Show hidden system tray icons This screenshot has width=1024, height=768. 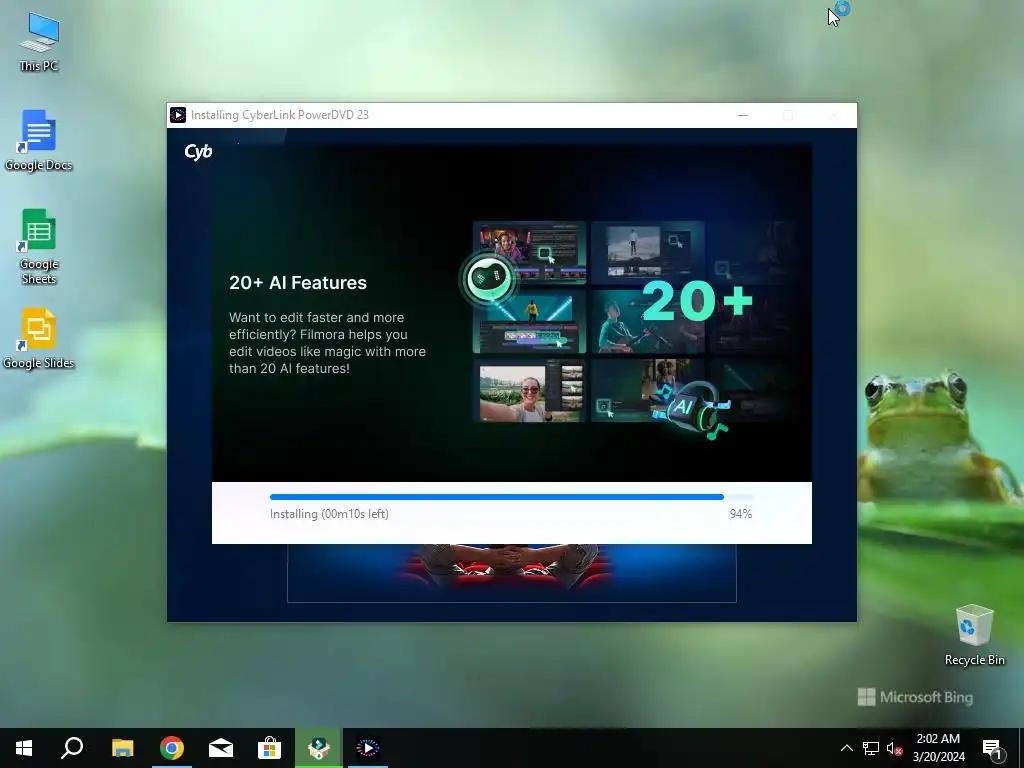pyautogui.click(x=846, y=748)
